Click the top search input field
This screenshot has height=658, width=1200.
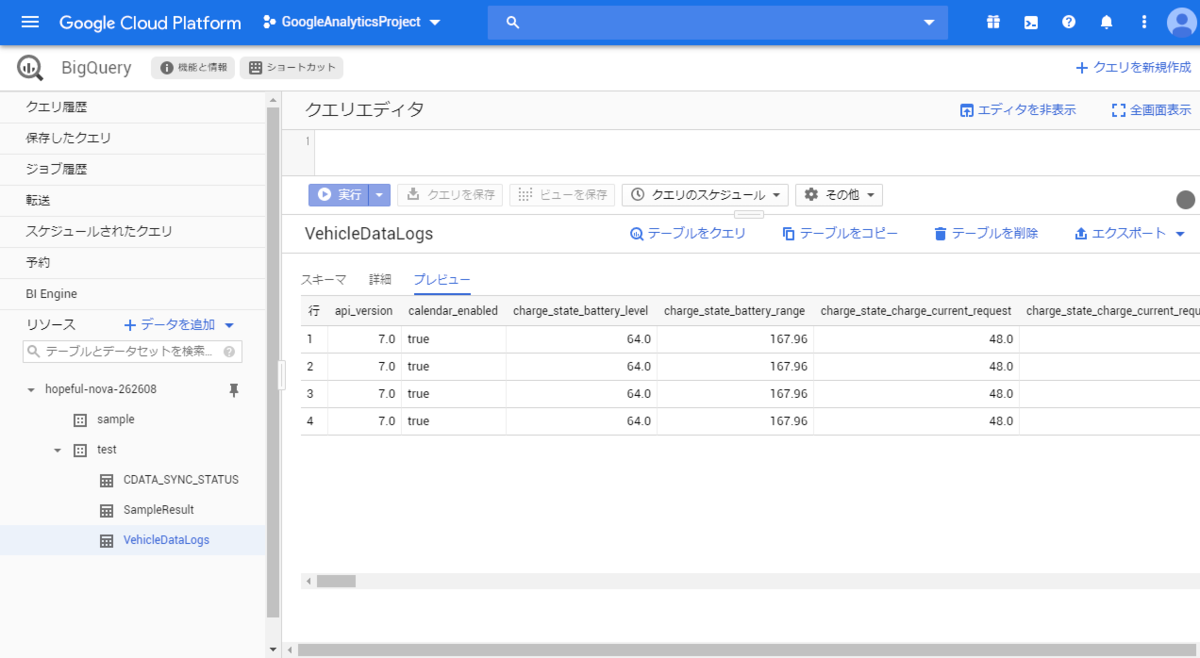point(718,22)
